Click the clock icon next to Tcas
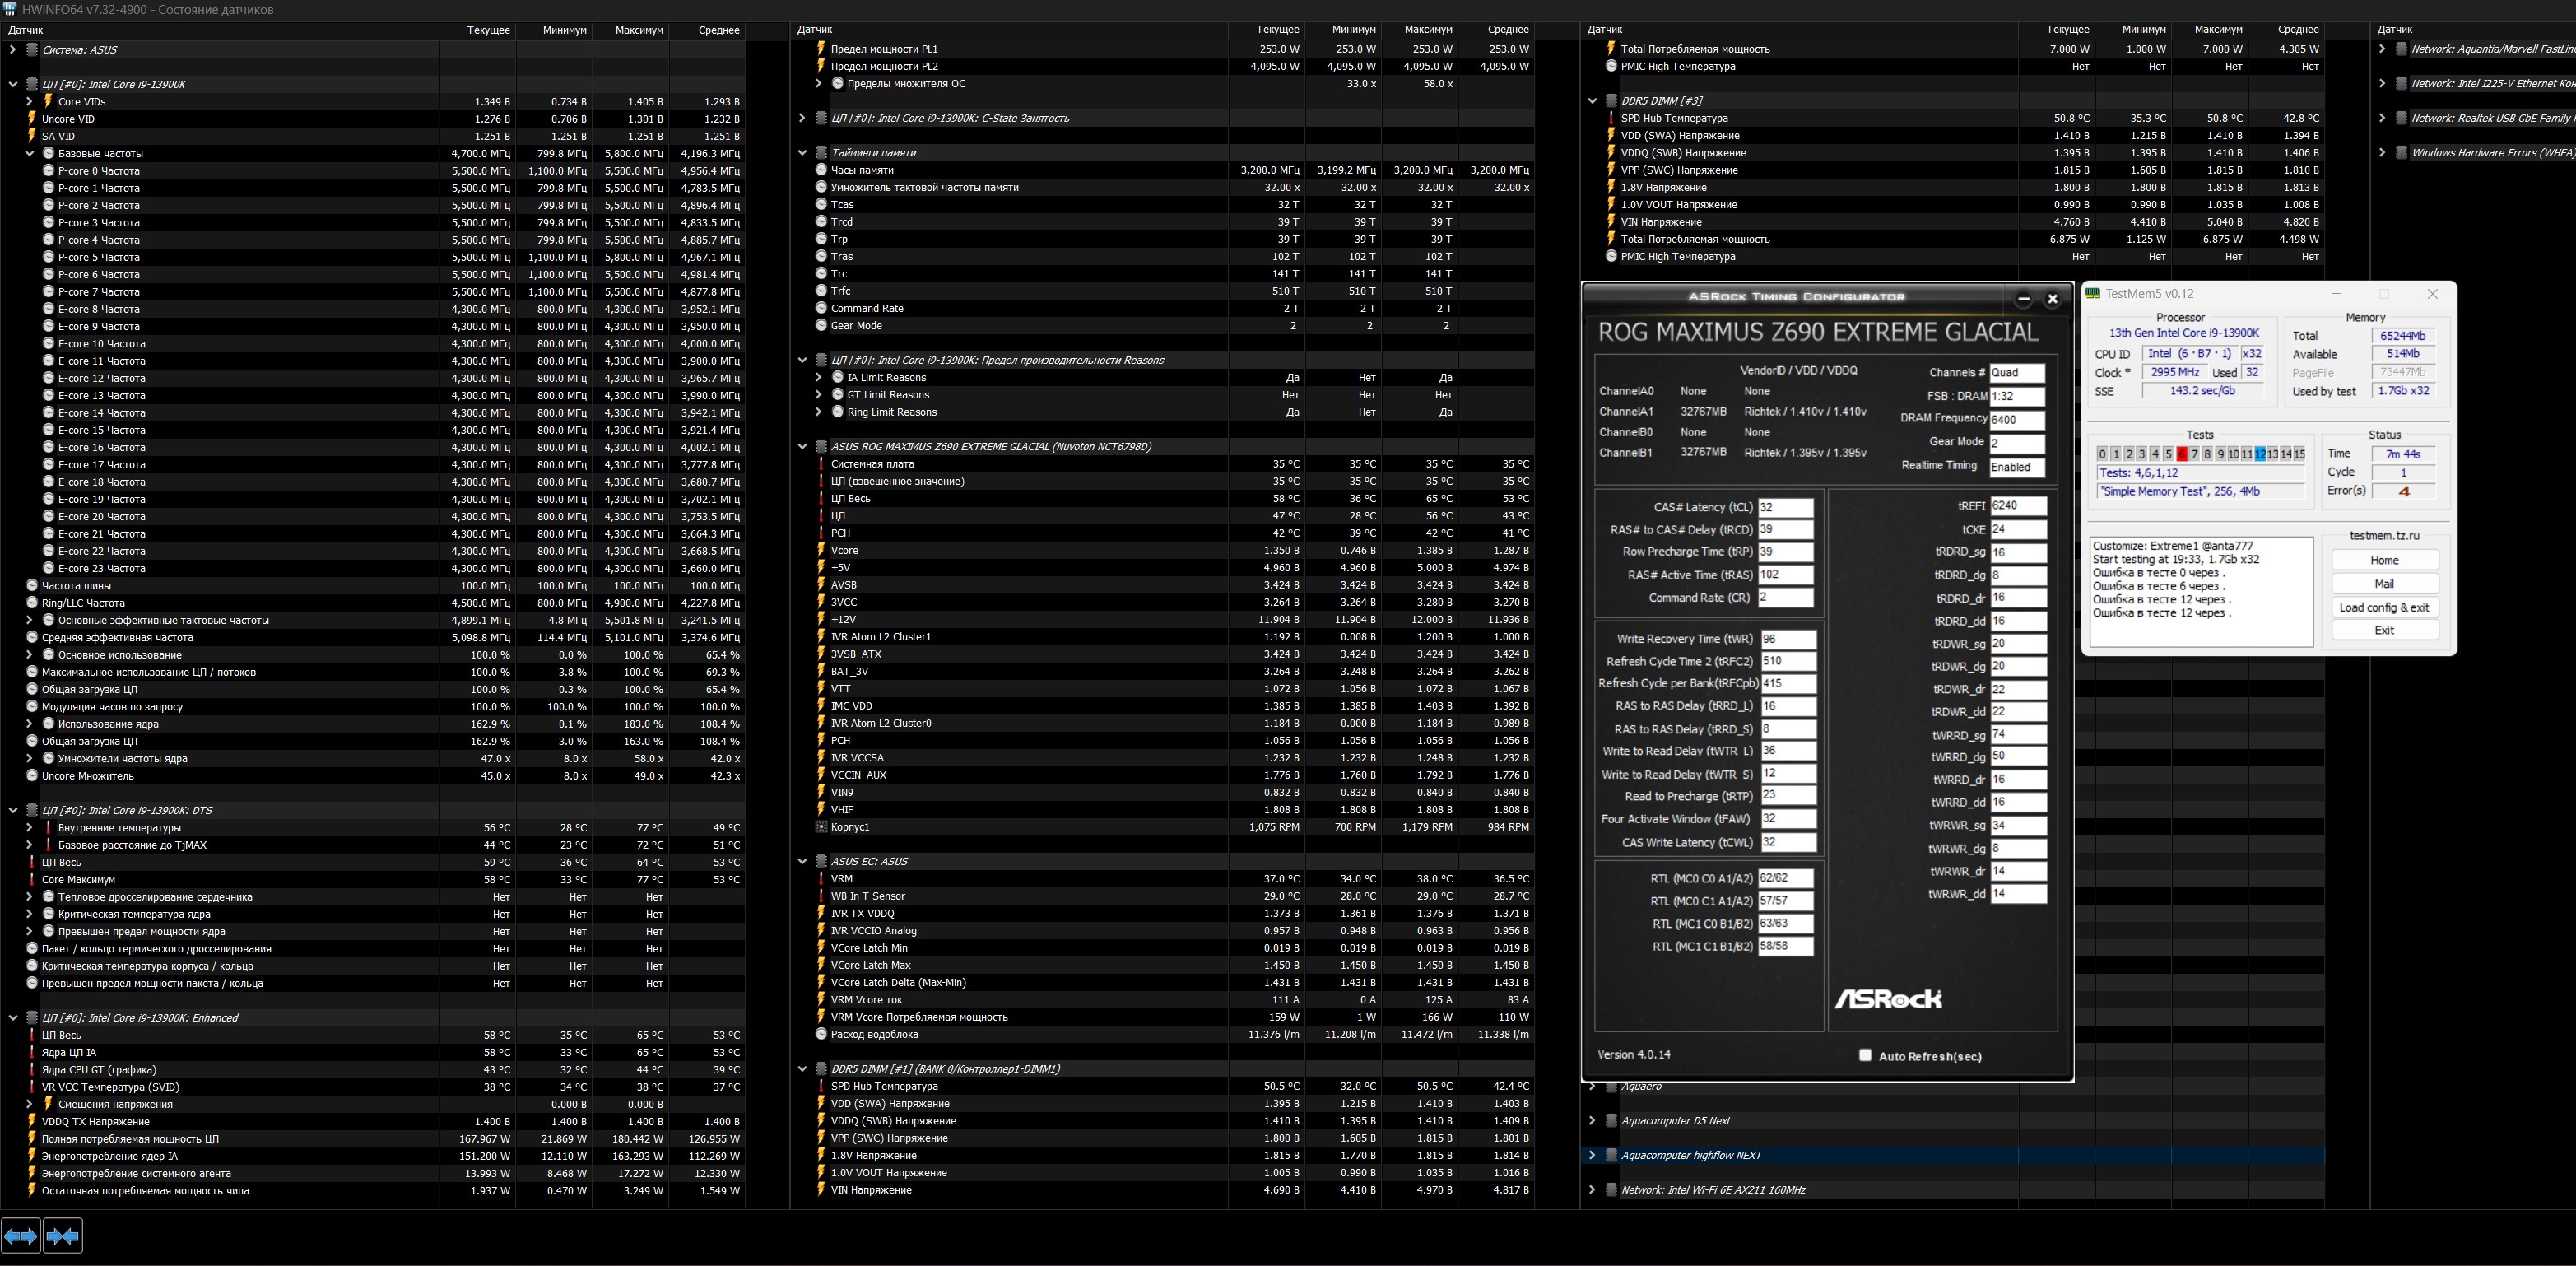The width and height of the screenshot is (2576, 1266). click(x=821, y=204)
